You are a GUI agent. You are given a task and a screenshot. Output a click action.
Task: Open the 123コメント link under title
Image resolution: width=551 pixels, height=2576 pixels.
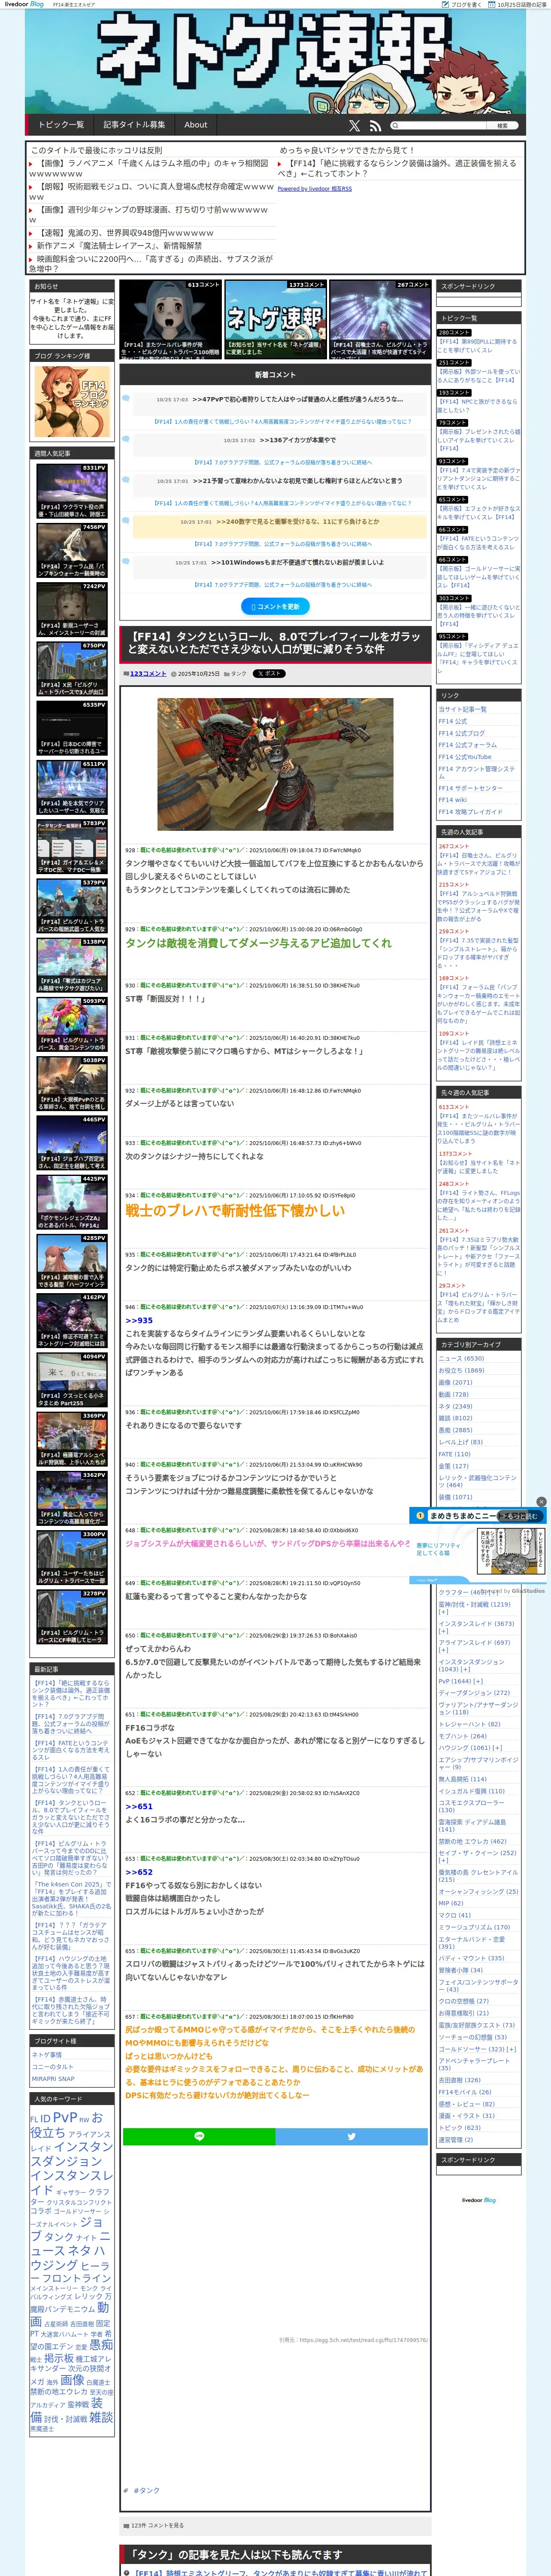click(148, 674)
